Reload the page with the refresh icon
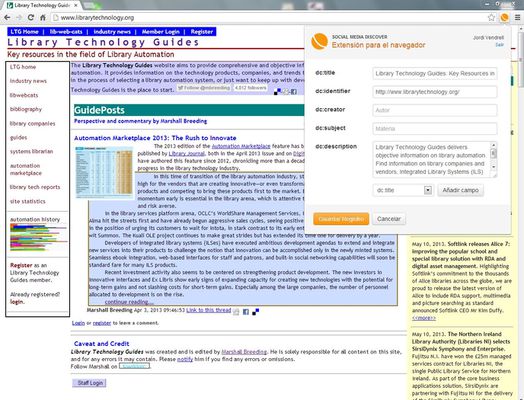 tap(30, 17)
